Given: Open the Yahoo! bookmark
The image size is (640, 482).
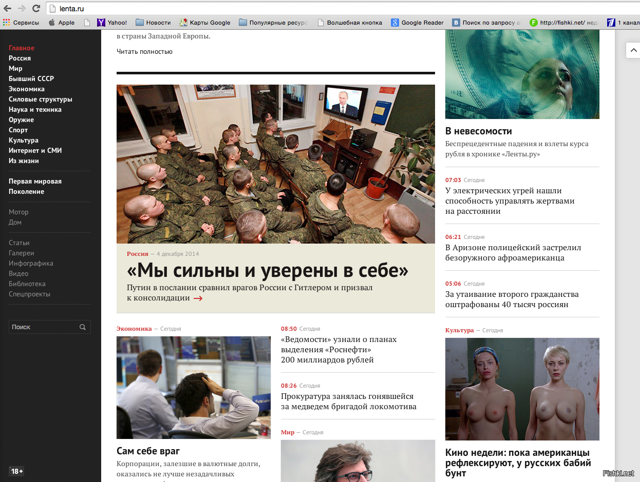Looking at the screenshot, I should pos(112,22).
